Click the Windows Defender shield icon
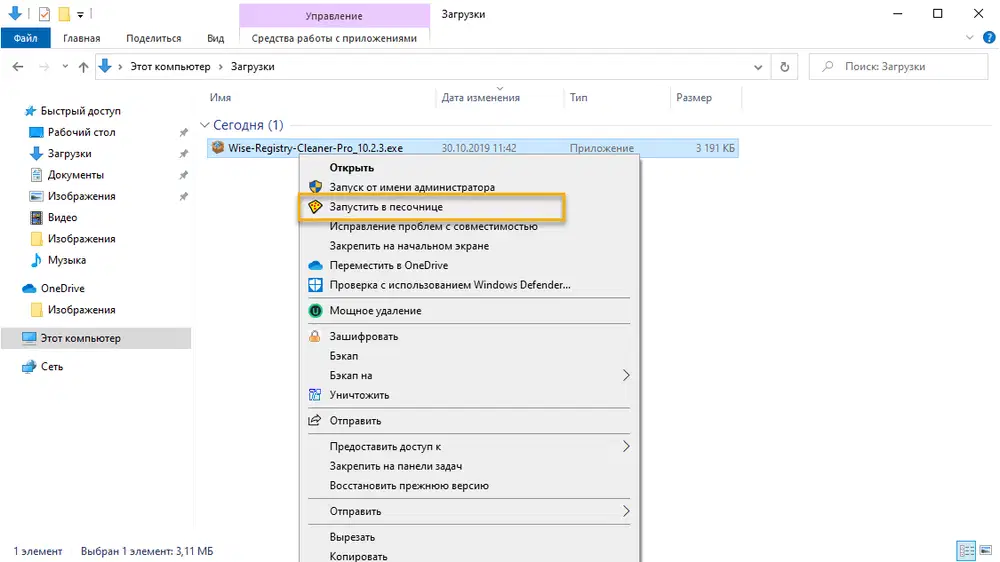Image resolution: width=1000 pixels, height=562 pixels. tap(315, 285)
